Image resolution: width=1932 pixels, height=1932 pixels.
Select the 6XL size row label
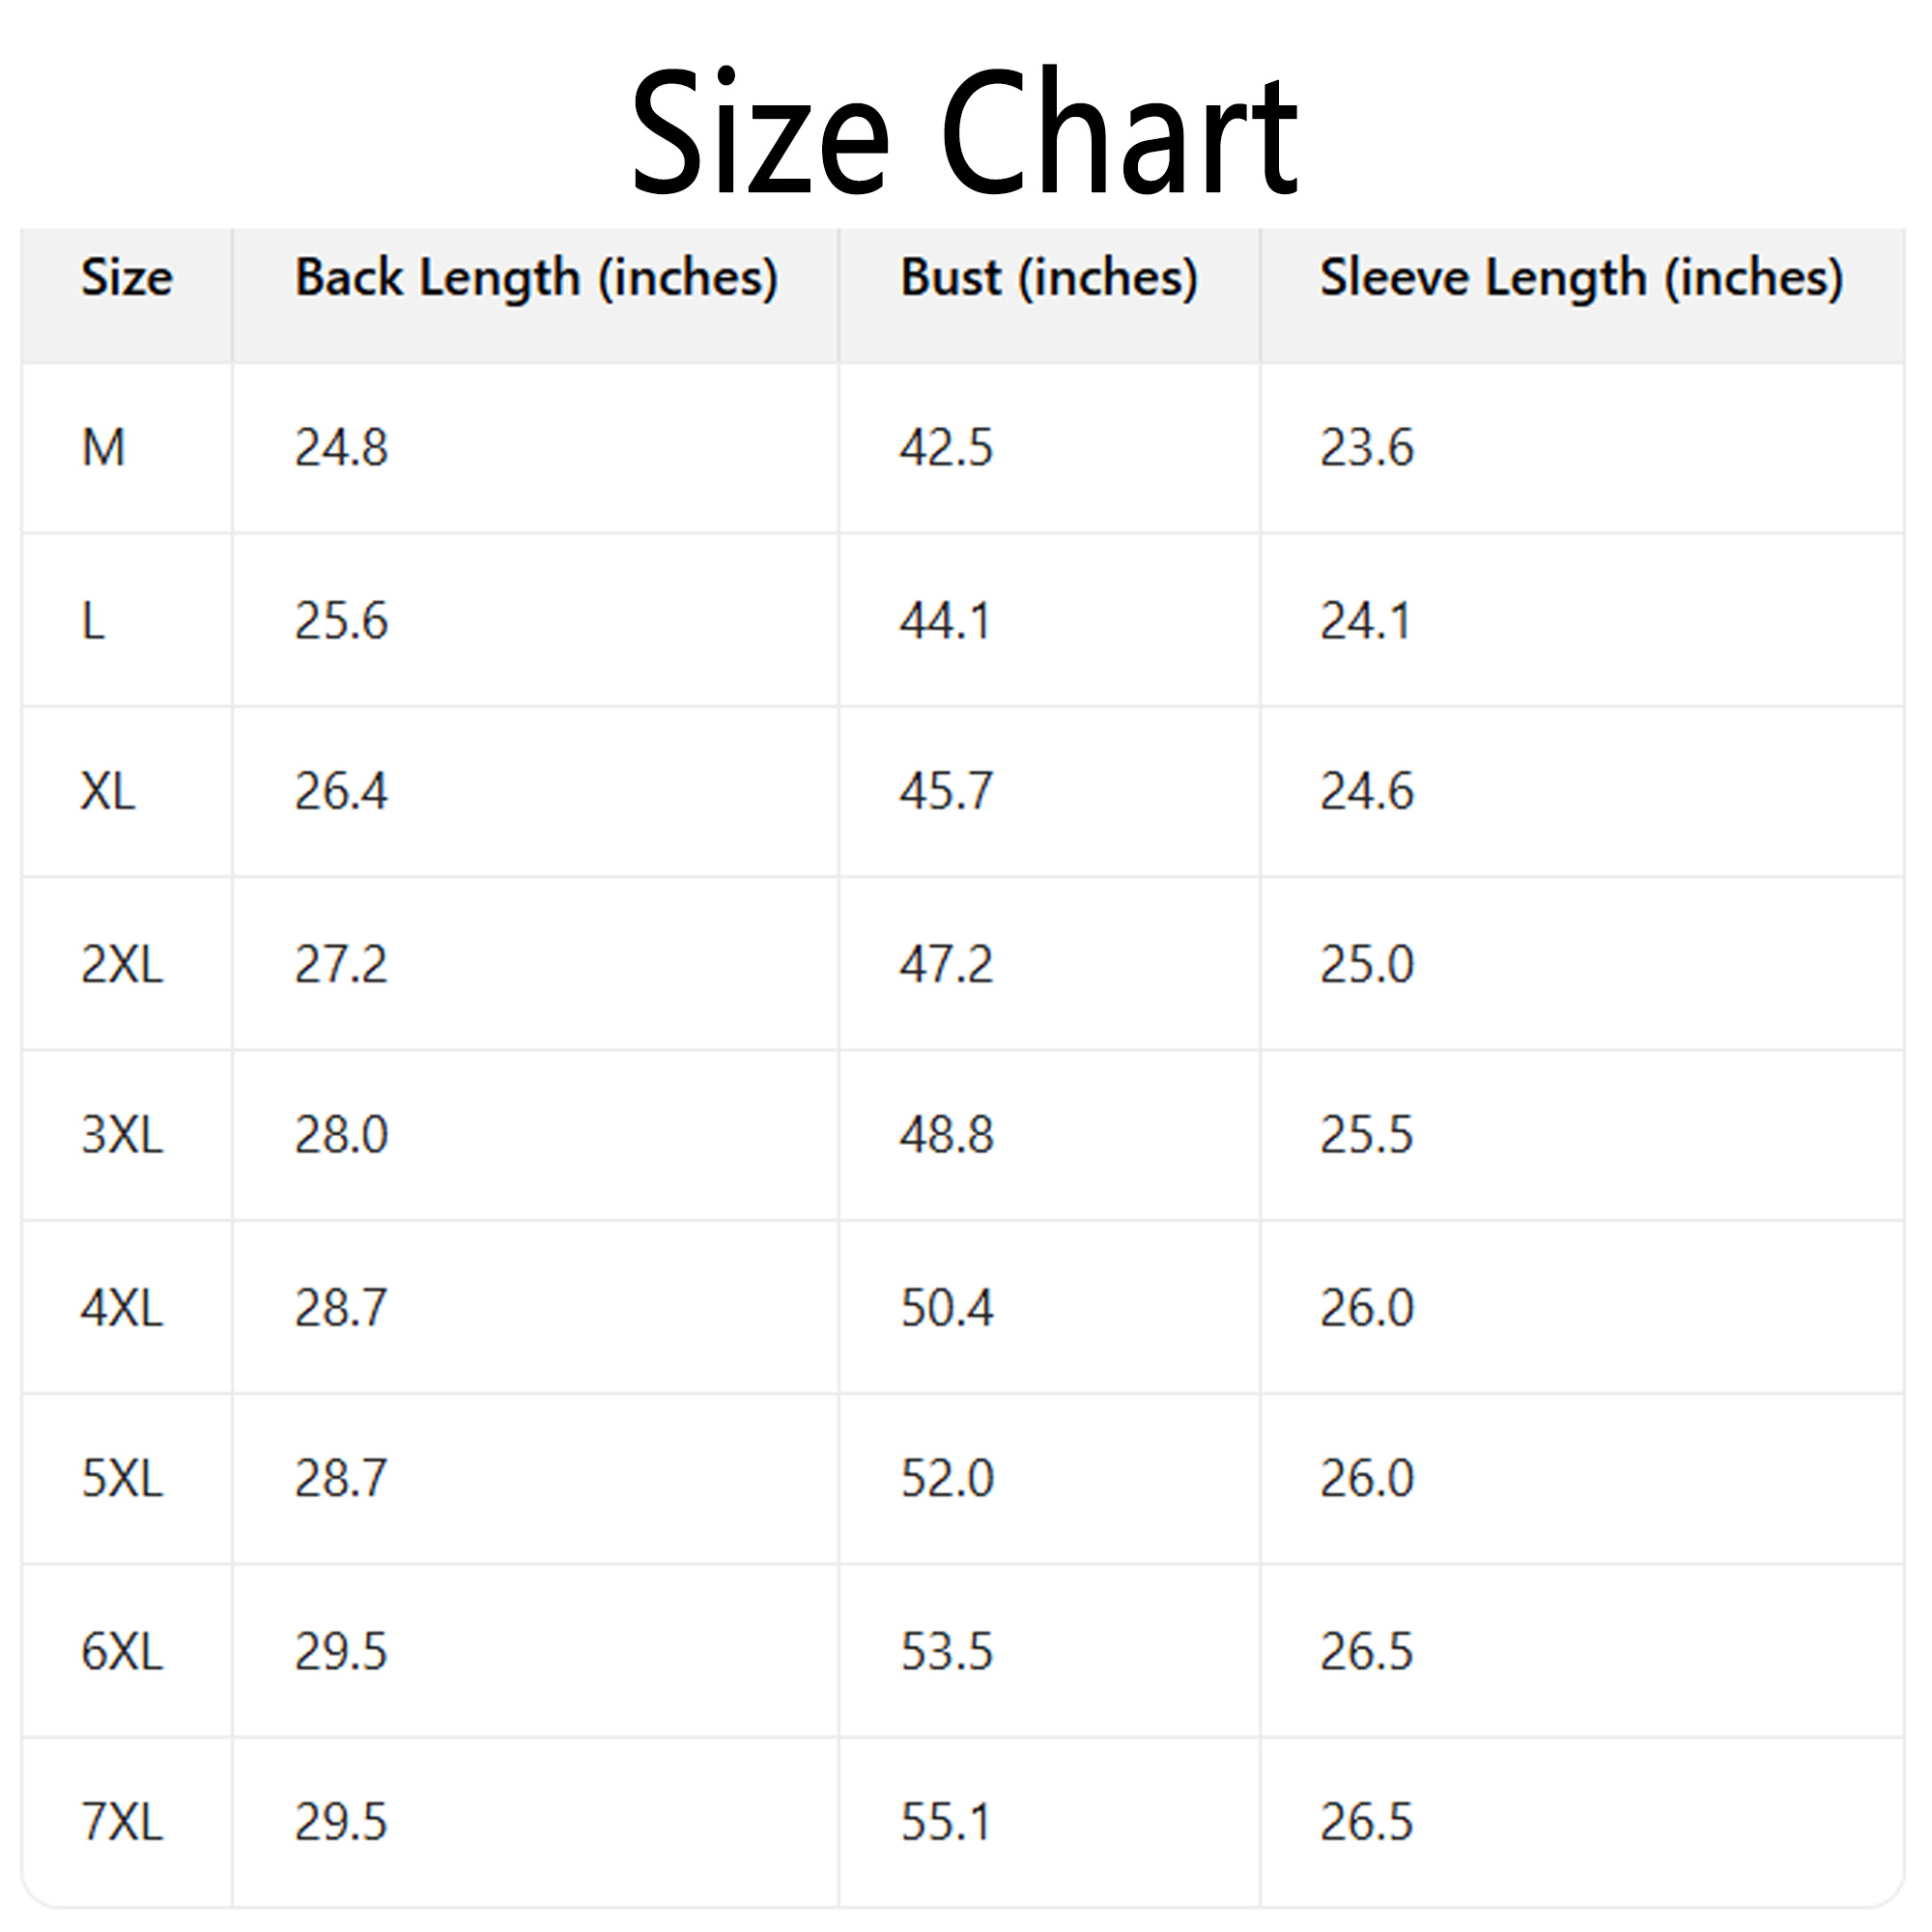click(121, 1651)
